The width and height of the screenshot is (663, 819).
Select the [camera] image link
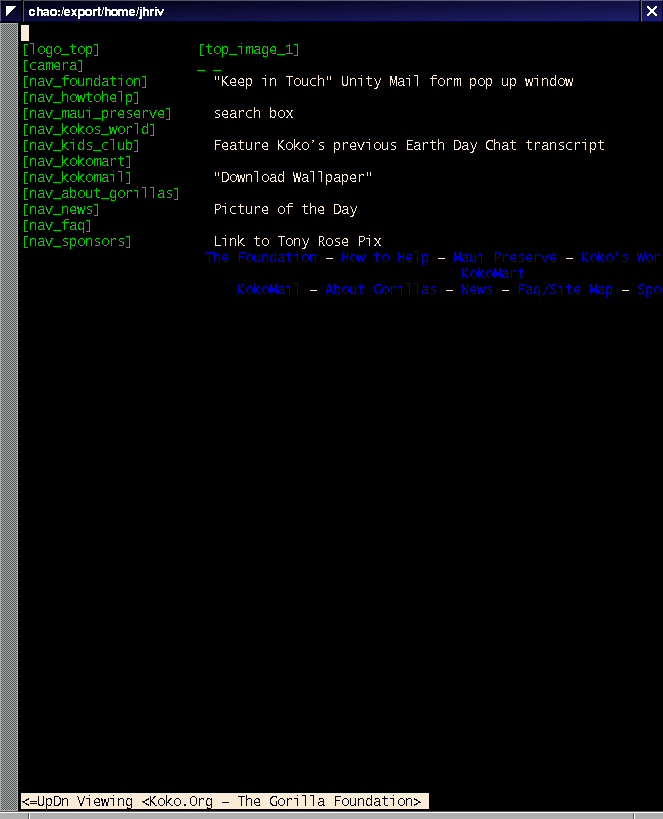tap(53, 66)
